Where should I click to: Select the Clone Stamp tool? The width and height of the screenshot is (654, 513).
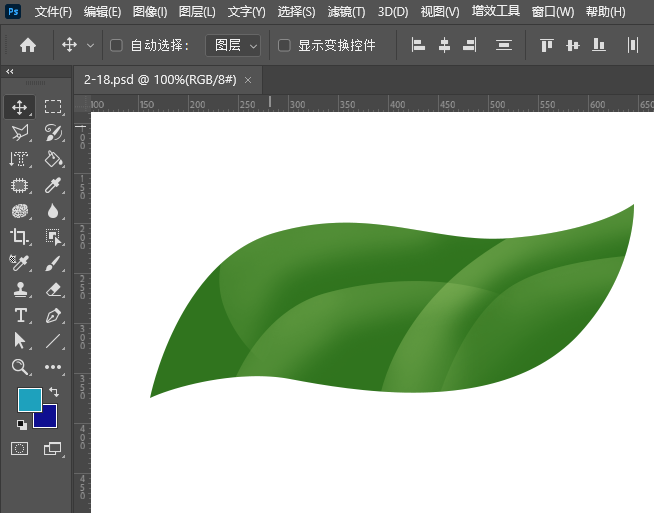pyautogui.click(x=19, y=289)
